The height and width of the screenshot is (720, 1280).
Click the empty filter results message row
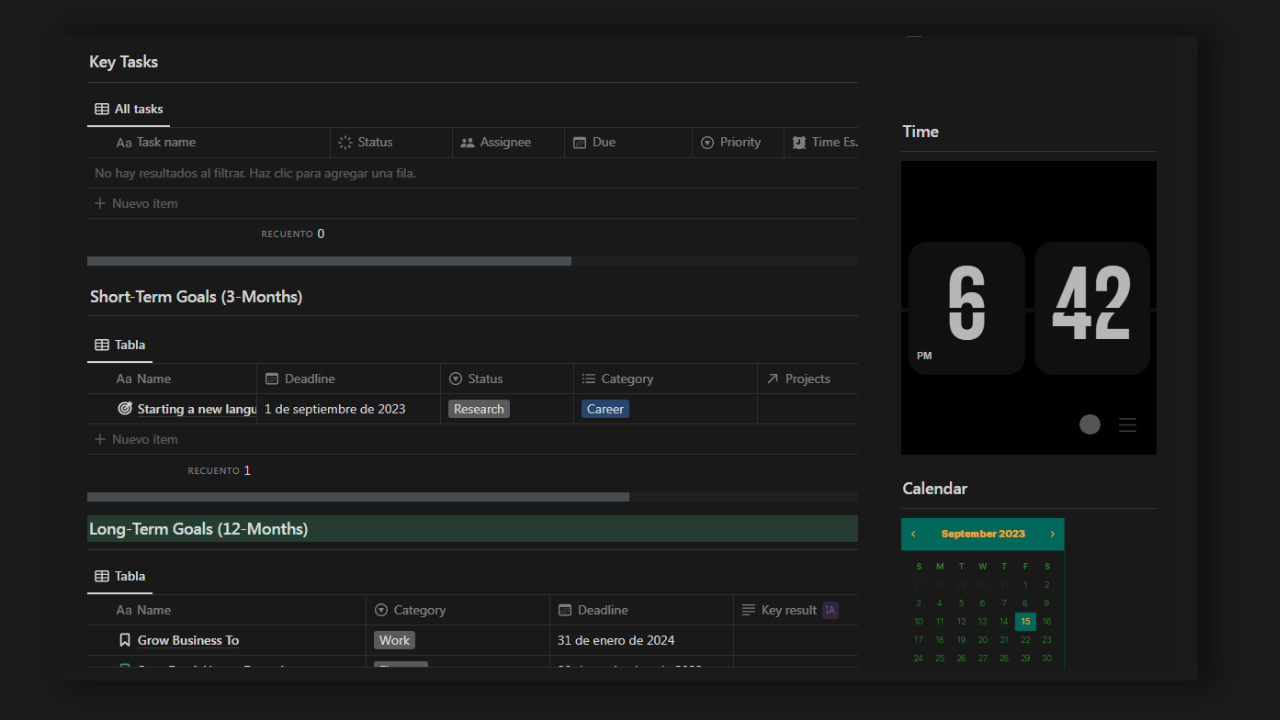(472, 173)
